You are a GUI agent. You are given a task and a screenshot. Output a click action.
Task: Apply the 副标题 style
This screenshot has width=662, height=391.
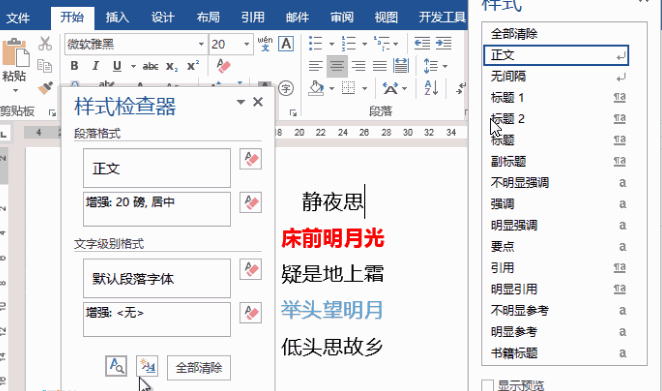coord(556,162)
